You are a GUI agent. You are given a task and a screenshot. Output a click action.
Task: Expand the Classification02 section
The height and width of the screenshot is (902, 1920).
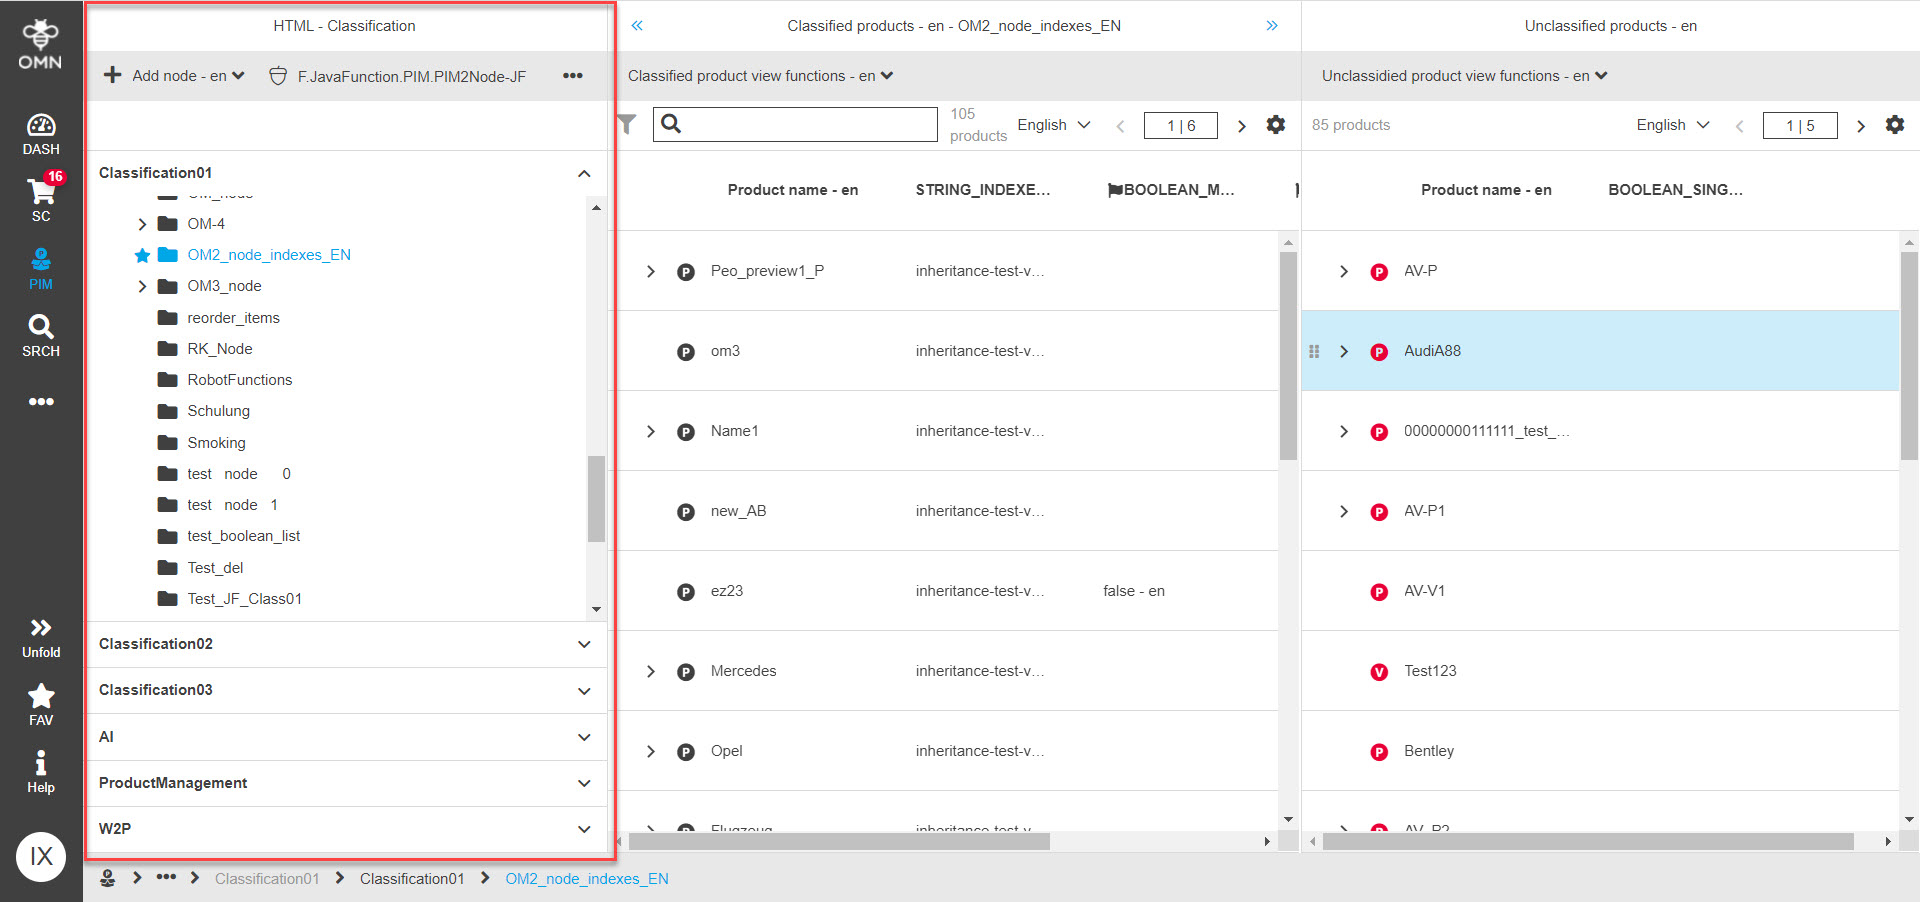click(584, 644)
